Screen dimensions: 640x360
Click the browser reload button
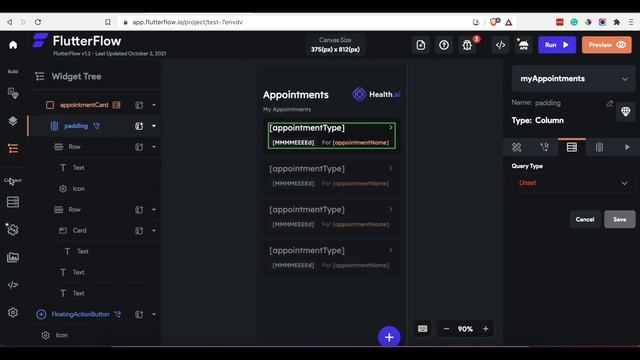pos(38,22)
